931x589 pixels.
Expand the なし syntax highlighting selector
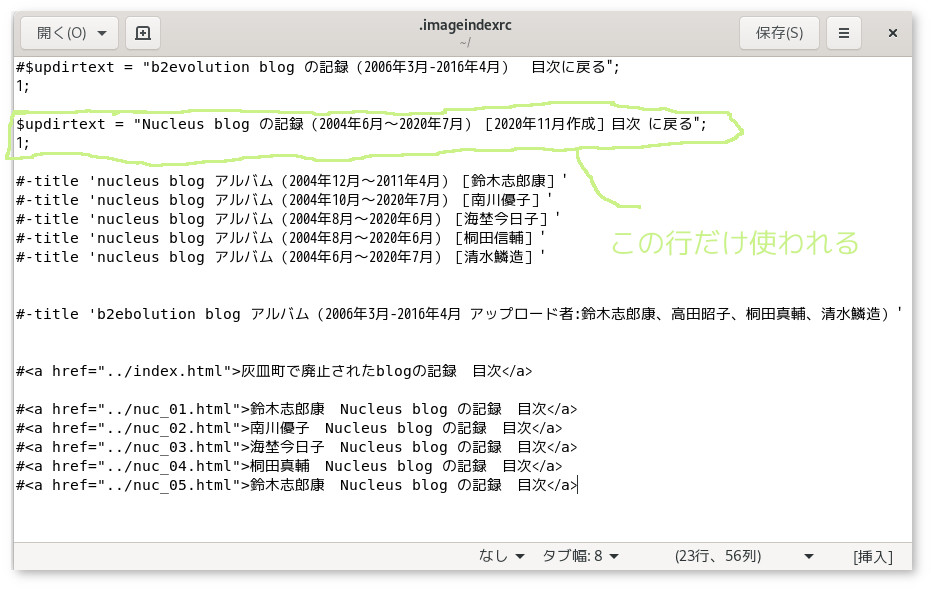(x=502, y=556)
